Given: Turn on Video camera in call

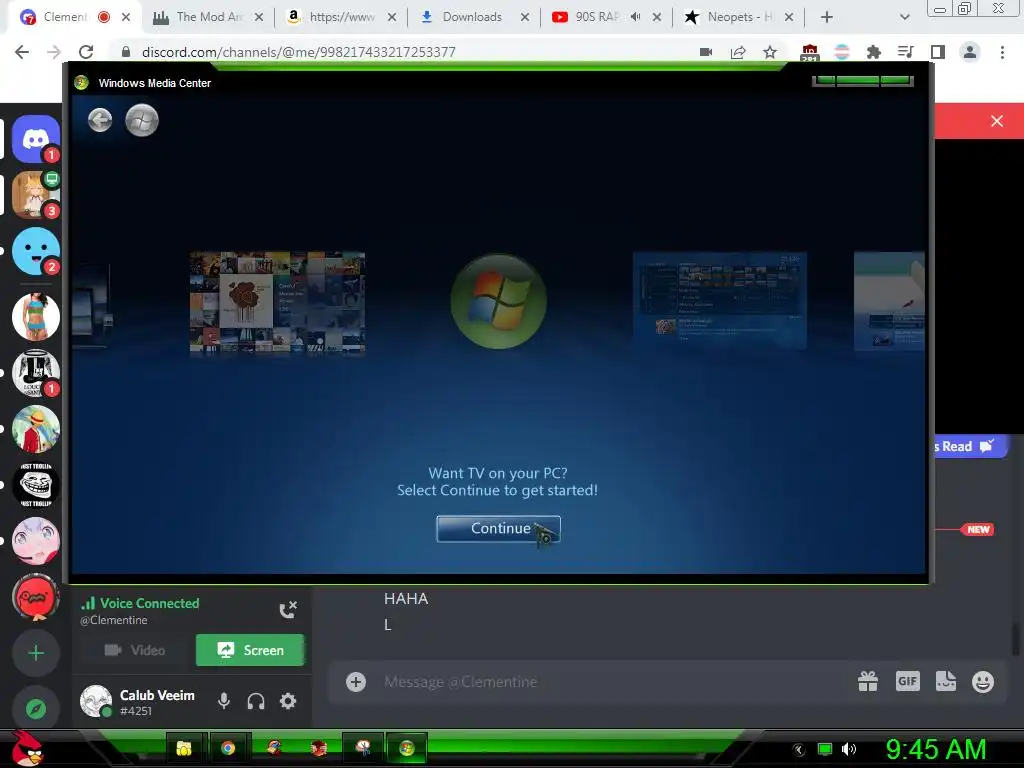Looking at the screenshot, I should (135, 650).
